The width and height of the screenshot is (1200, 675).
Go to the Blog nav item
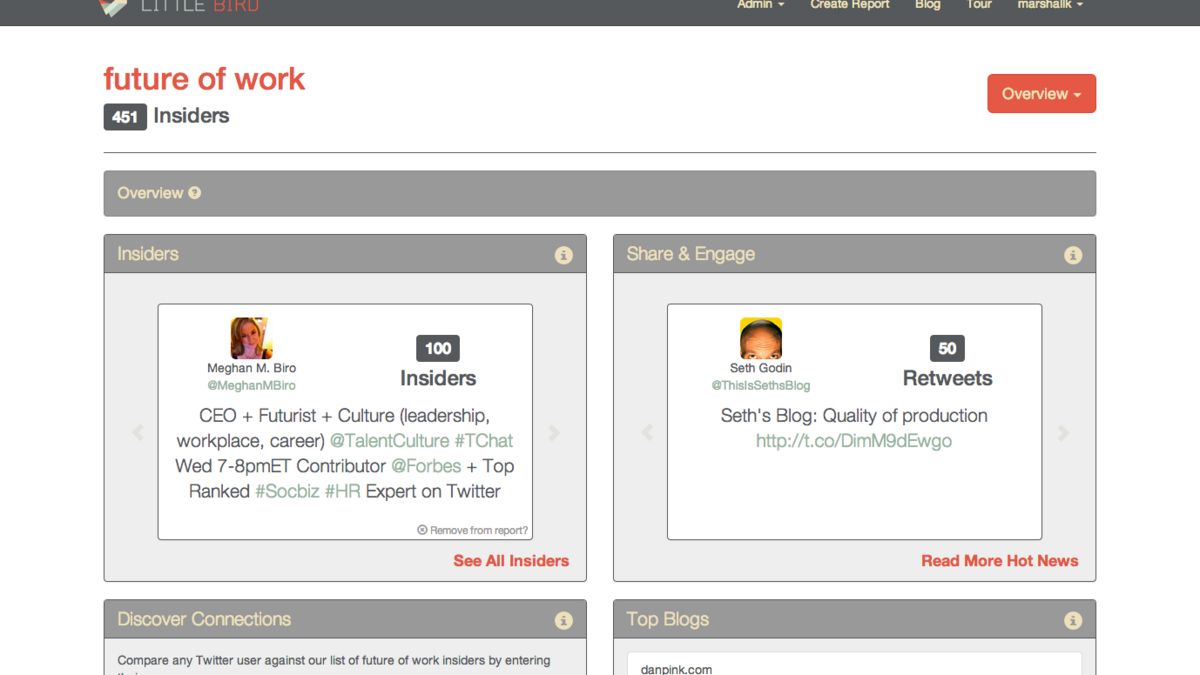click(927, 5)
